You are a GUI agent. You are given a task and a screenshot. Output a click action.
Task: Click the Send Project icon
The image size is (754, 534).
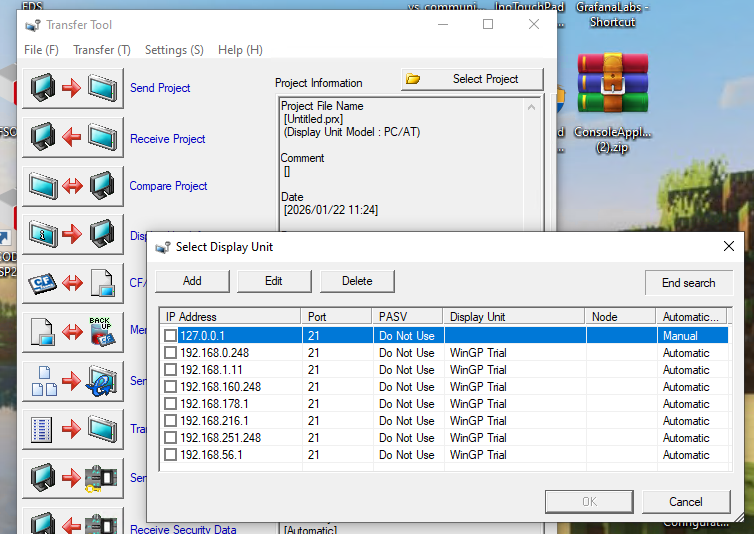(x=74, y=88)
